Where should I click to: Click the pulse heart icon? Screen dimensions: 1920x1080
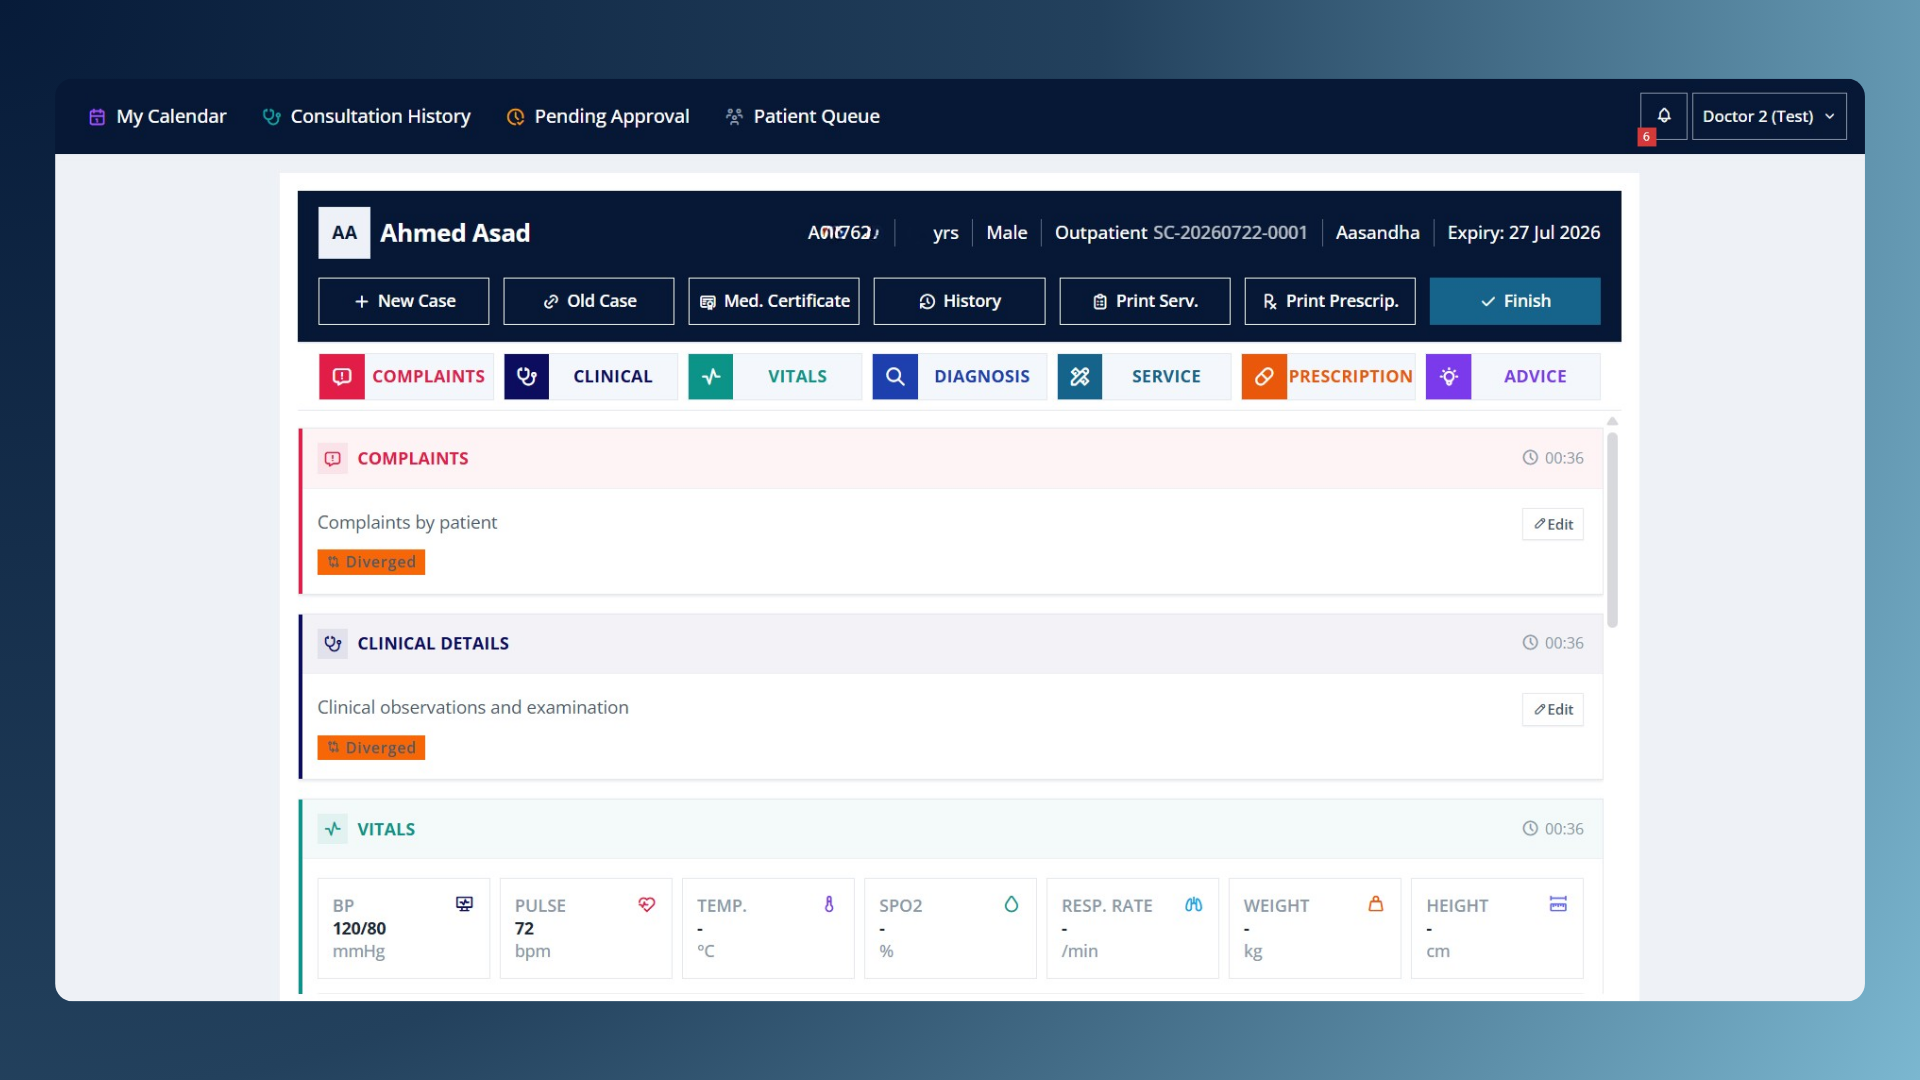pos(646,904)
